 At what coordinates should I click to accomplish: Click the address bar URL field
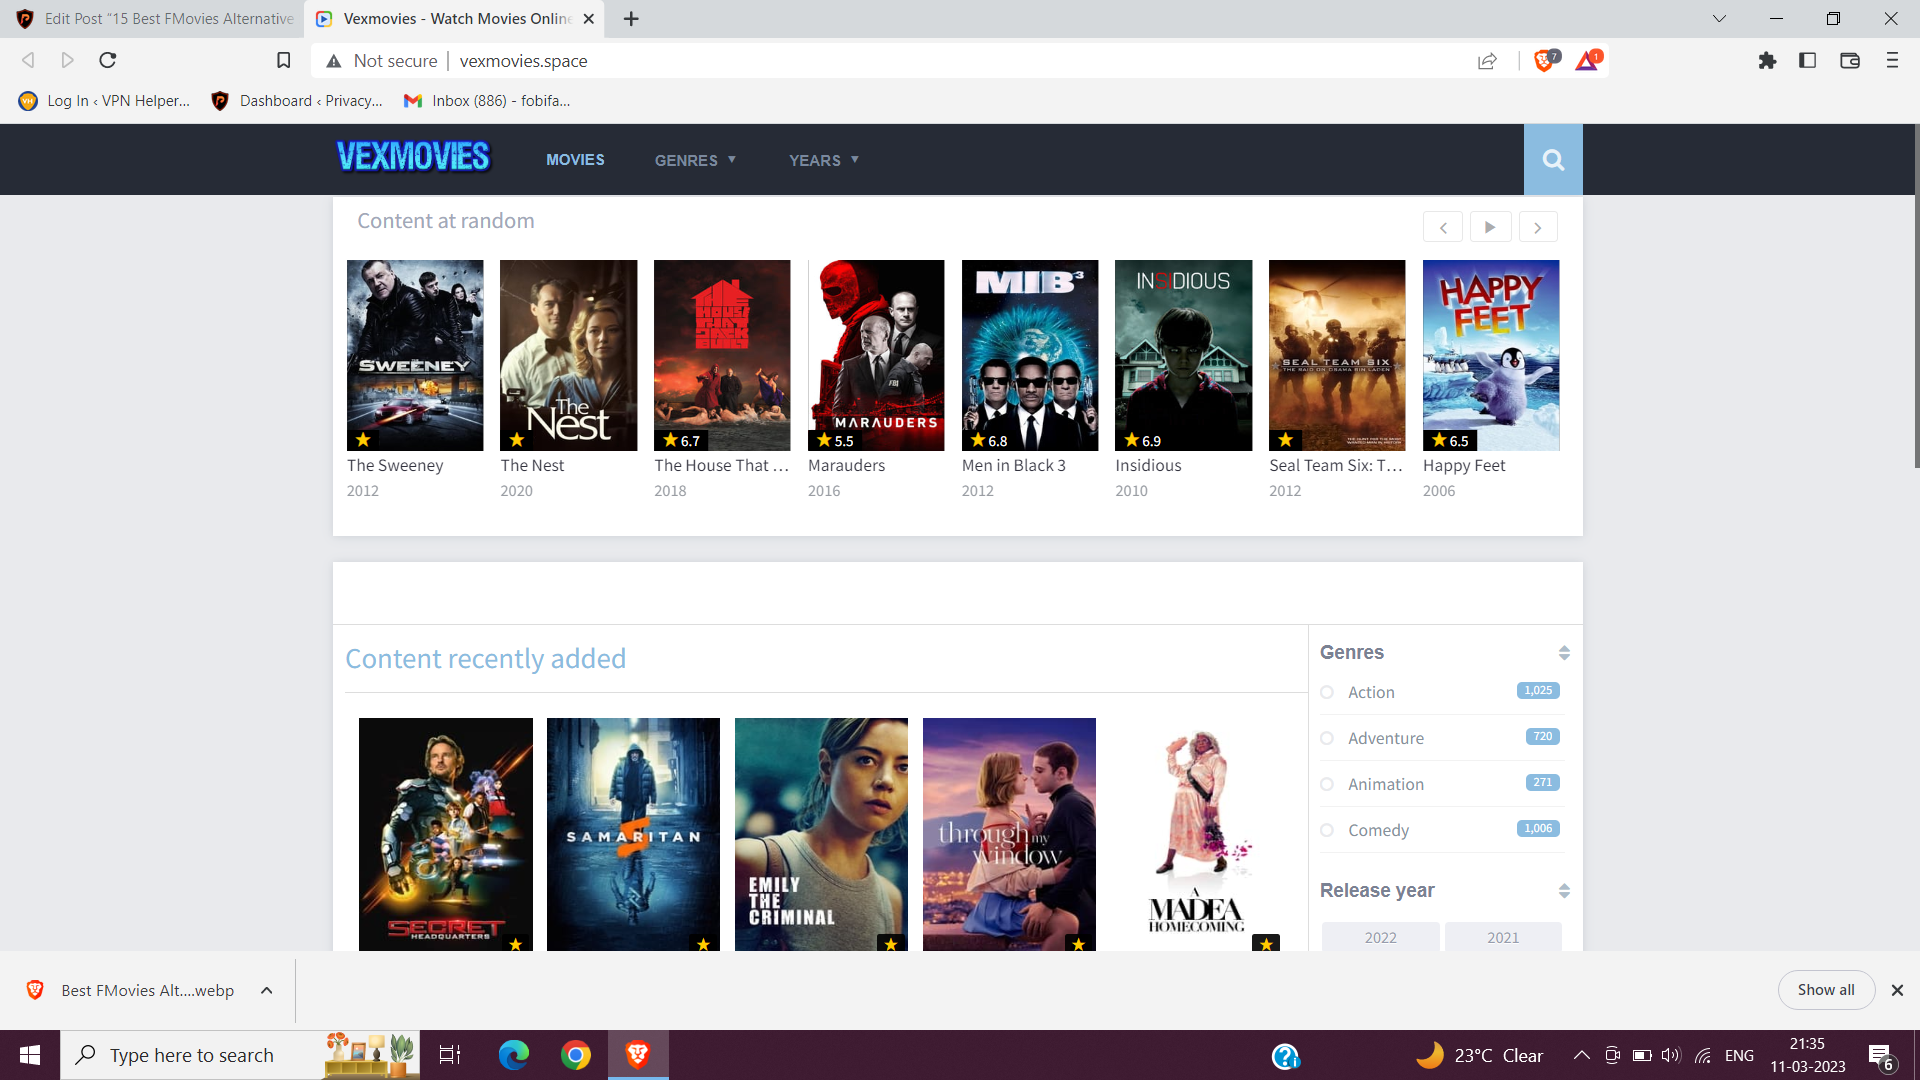tap(960, 61)
